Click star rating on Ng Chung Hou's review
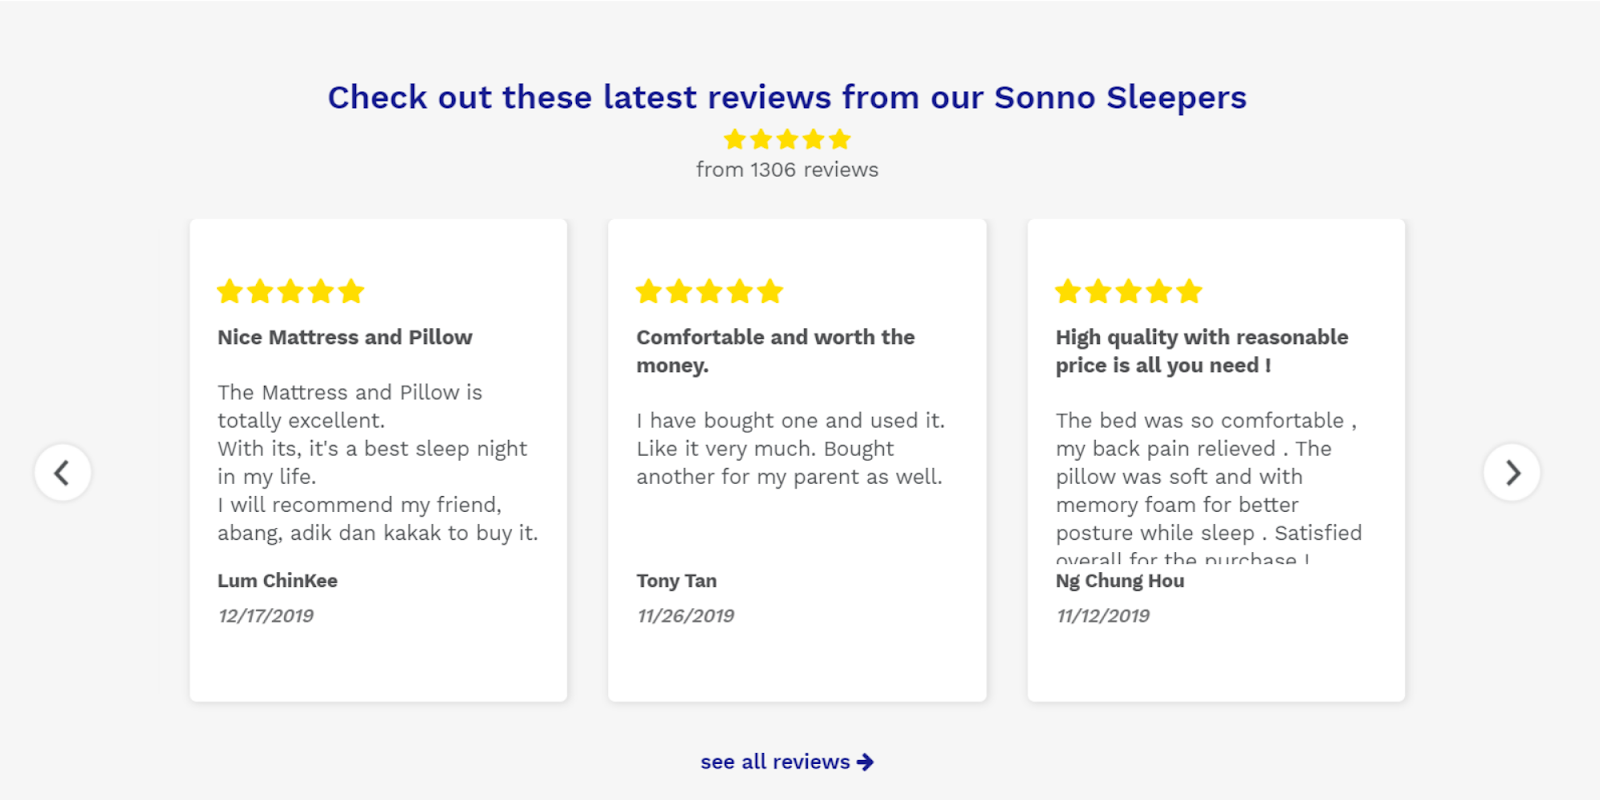 click(x=1129, y=292)
